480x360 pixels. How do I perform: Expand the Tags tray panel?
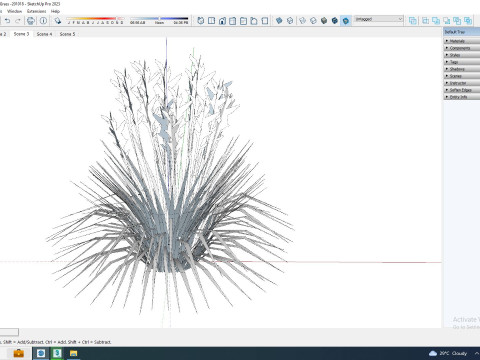(x=462, y=62)
